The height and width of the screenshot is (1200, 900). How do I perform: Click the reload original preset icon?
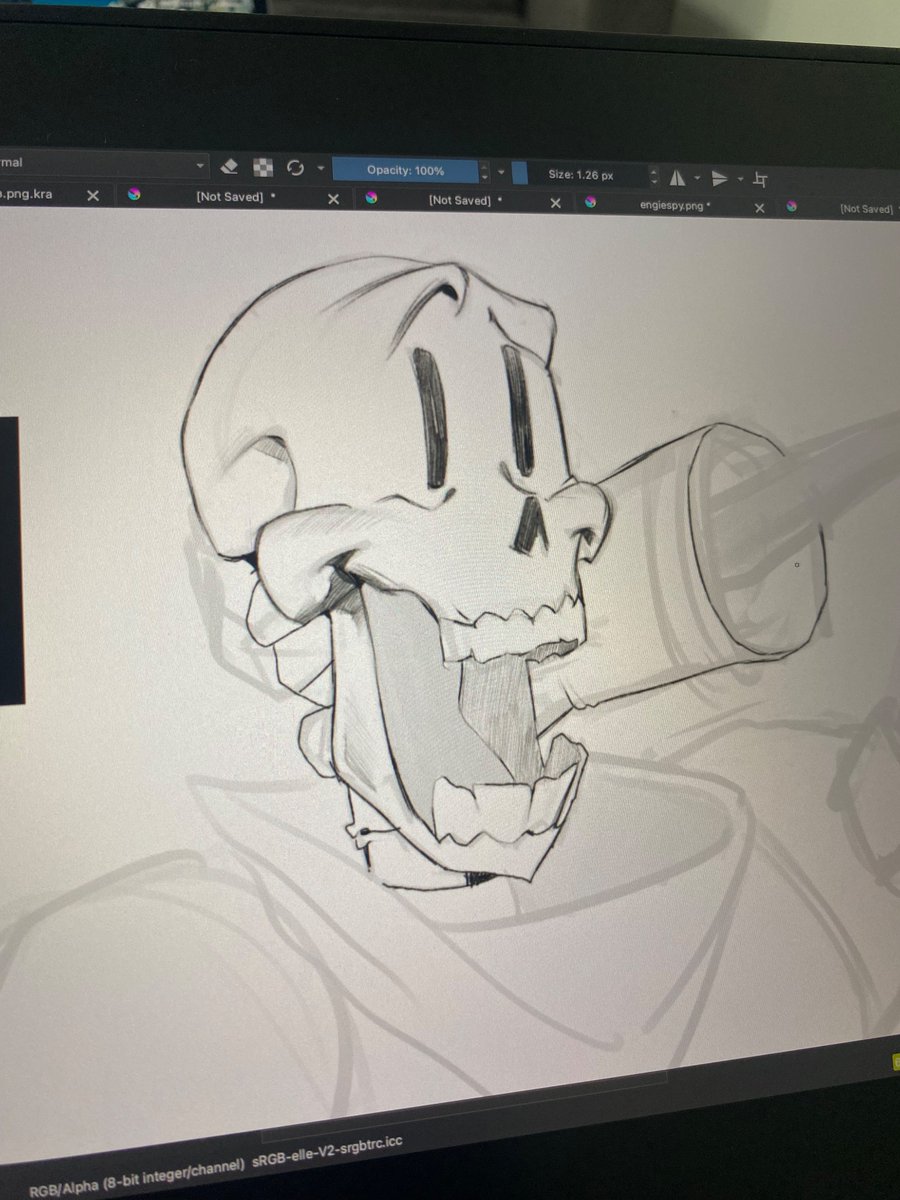point(295,169)
